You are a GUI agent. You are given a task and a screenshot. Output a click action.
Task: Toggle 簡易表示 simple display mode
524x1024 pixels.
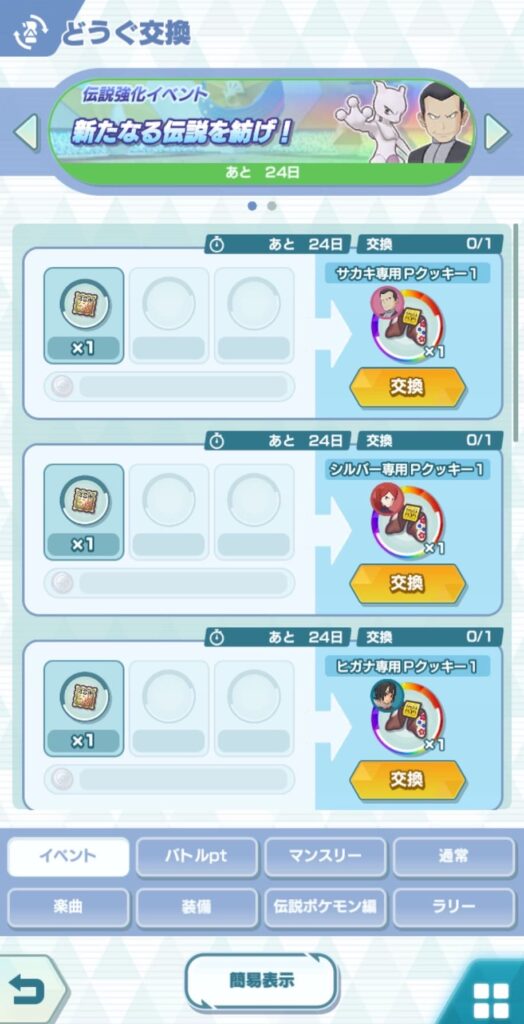click(x=261, y=980)
